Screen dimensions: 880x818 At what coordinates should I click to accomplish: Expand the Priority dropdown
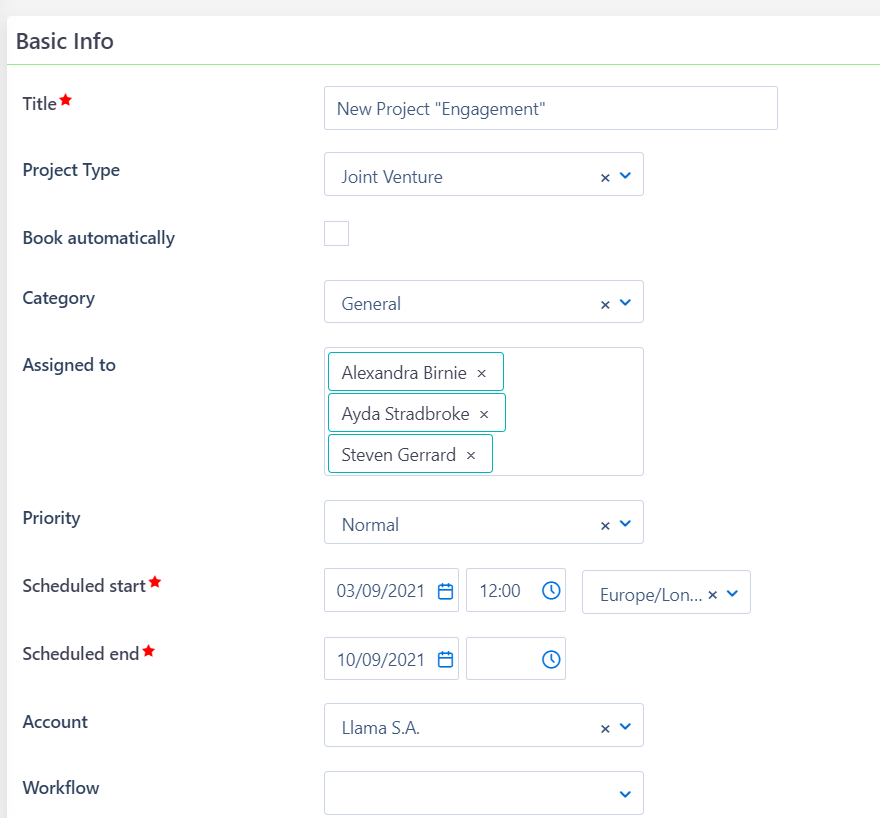click(626, 523)
